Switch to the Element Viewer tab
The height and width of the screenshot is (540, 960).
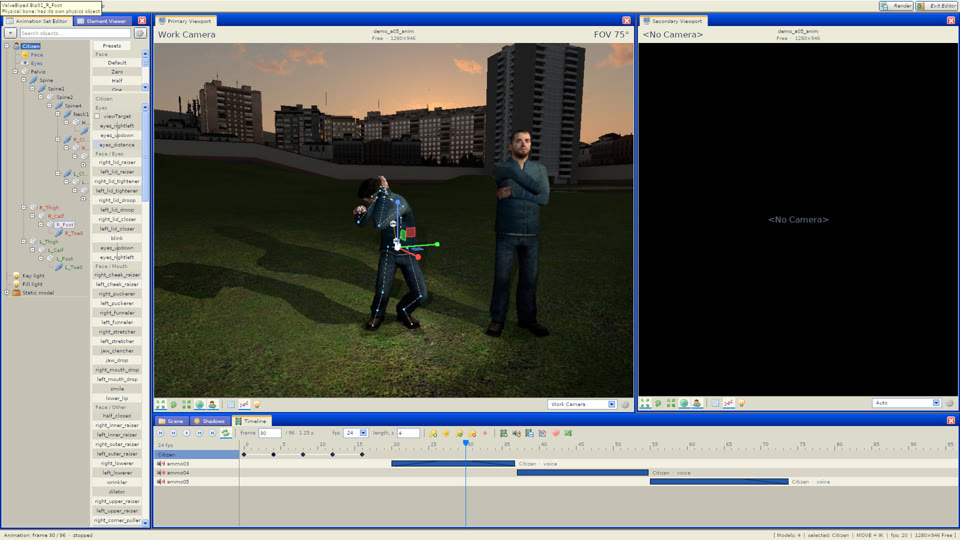click(x=101, y=21)
